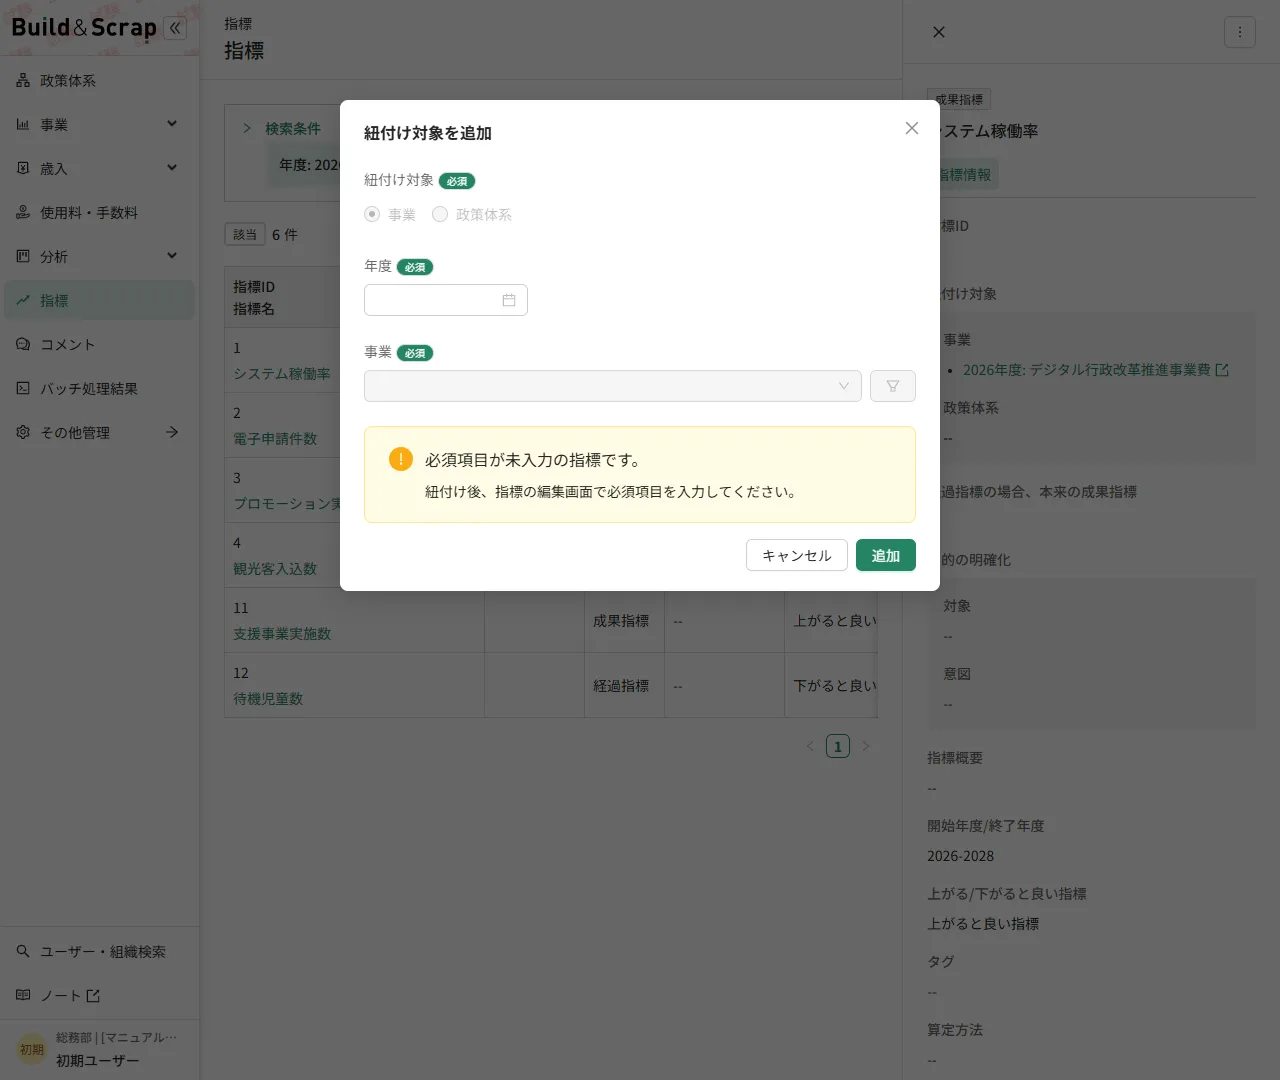1280x1080 pixels.
Task: Close the 紐付け対象を追加 dialog
Action: (x=912, y=128)
